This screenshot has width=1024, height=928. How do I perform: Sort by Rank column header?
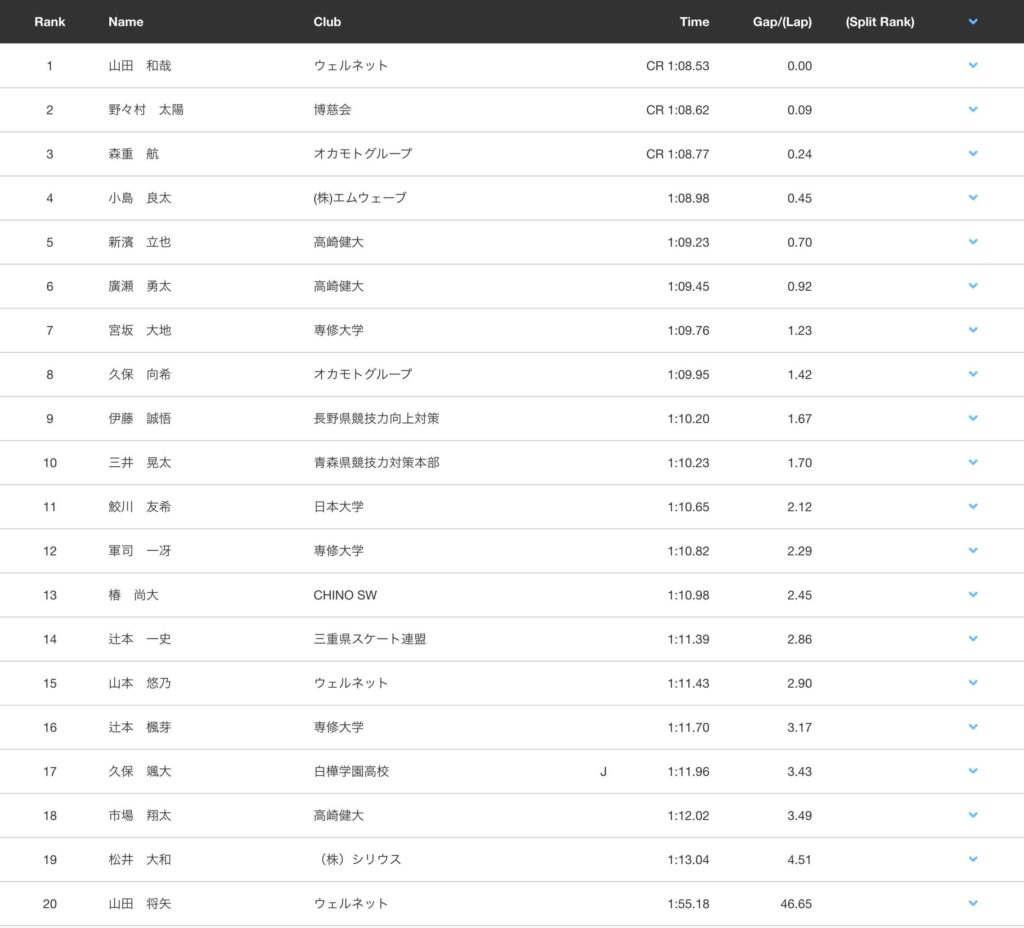[50, 22]
